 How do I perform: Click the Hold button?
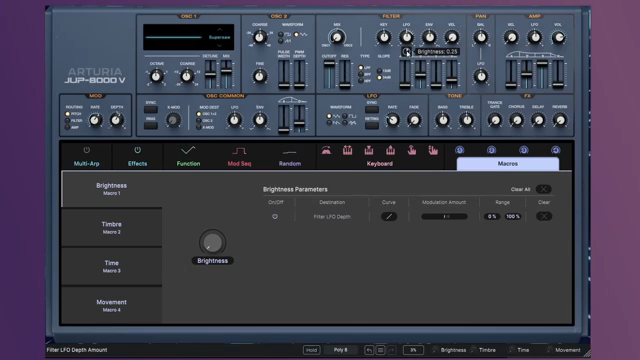point(311,350)
